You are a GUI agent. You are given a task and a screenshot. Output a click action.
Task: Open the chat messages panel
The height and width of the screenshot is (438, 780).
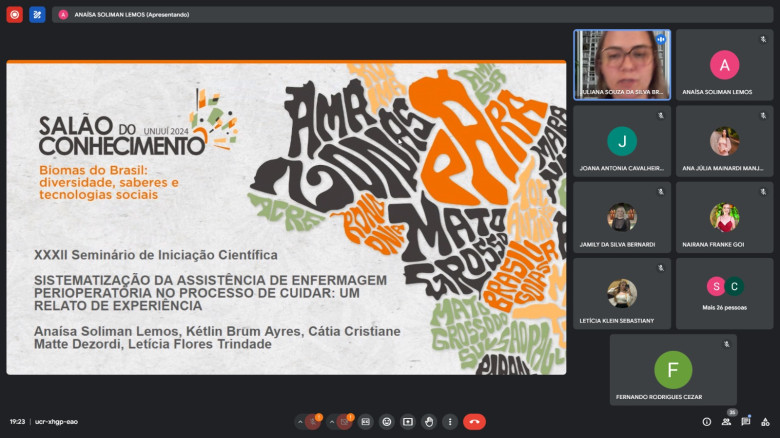point(746,422)
